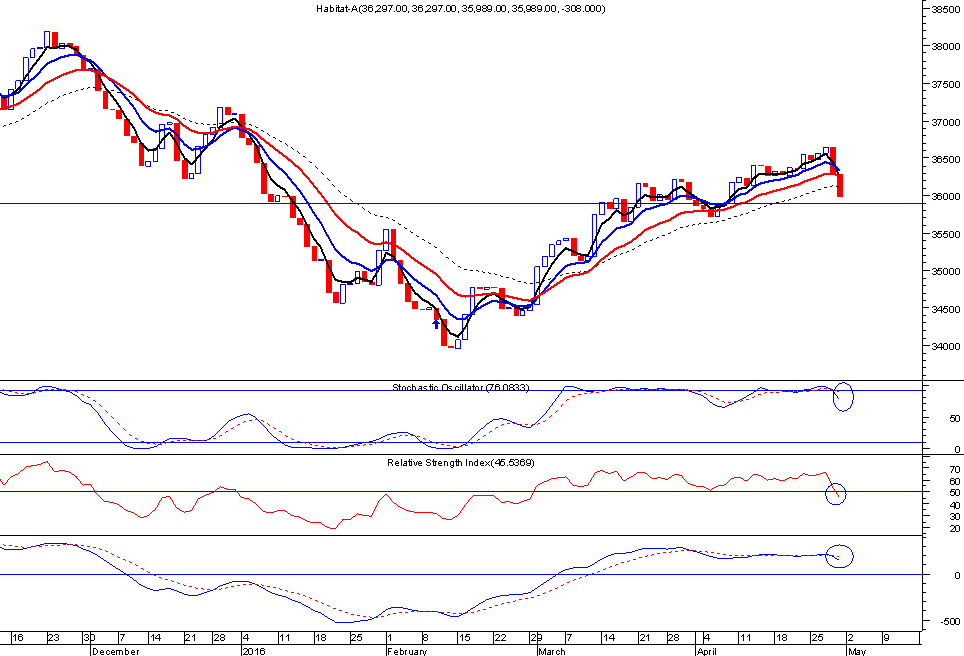The width and height of the screenshot is (964, 656).
Task: Click the lowest hollow candlestick near 34000
Action: pyautogui.click(x=458, y=344)
